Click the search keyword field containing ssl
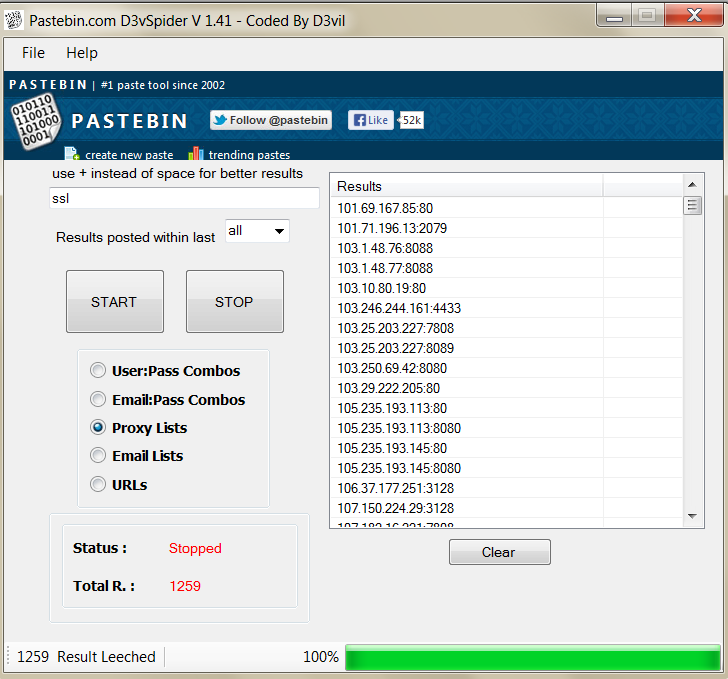 click(x=184, y=198)
